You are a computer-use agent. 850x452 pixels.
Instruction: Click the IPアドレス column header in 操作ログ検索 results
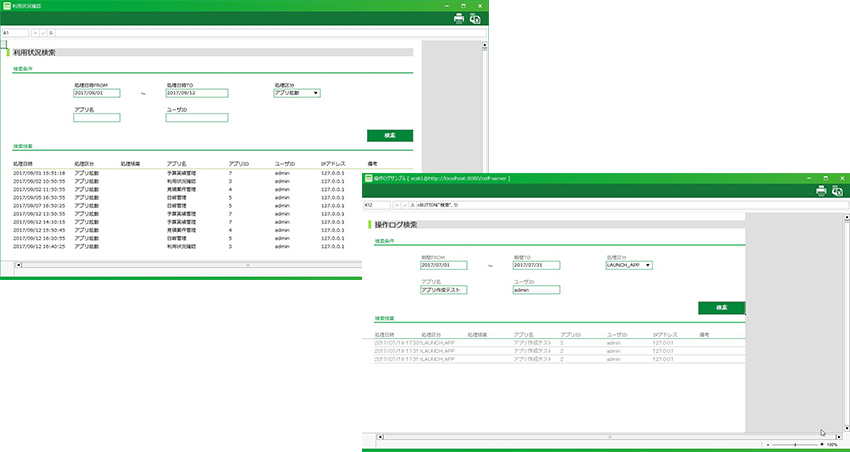point(665,335)
